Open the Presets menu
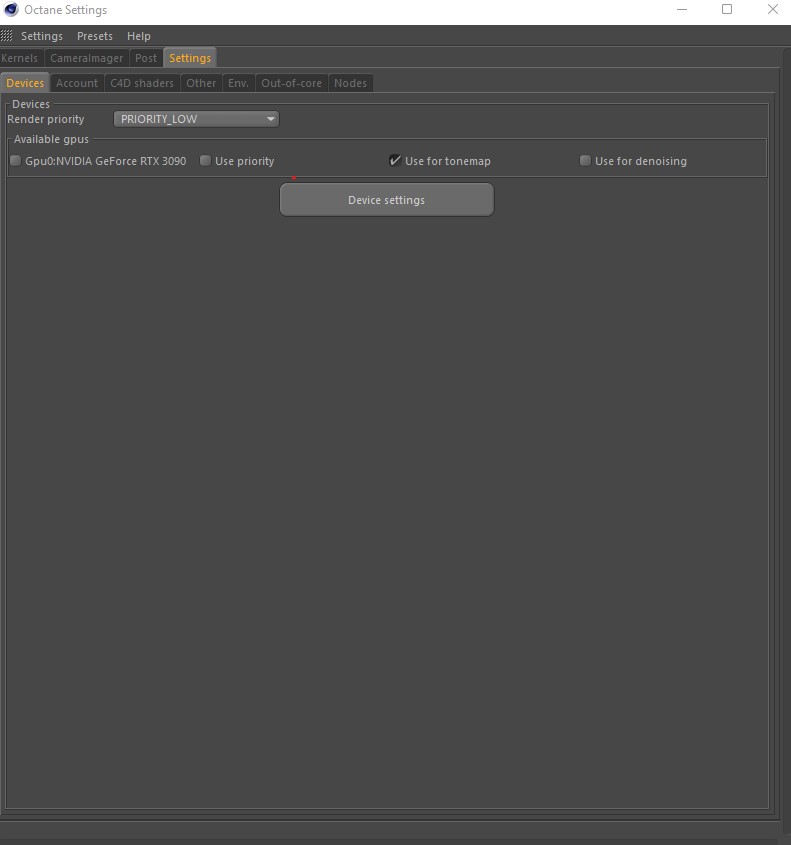The image size is (791, 845). 95,36
